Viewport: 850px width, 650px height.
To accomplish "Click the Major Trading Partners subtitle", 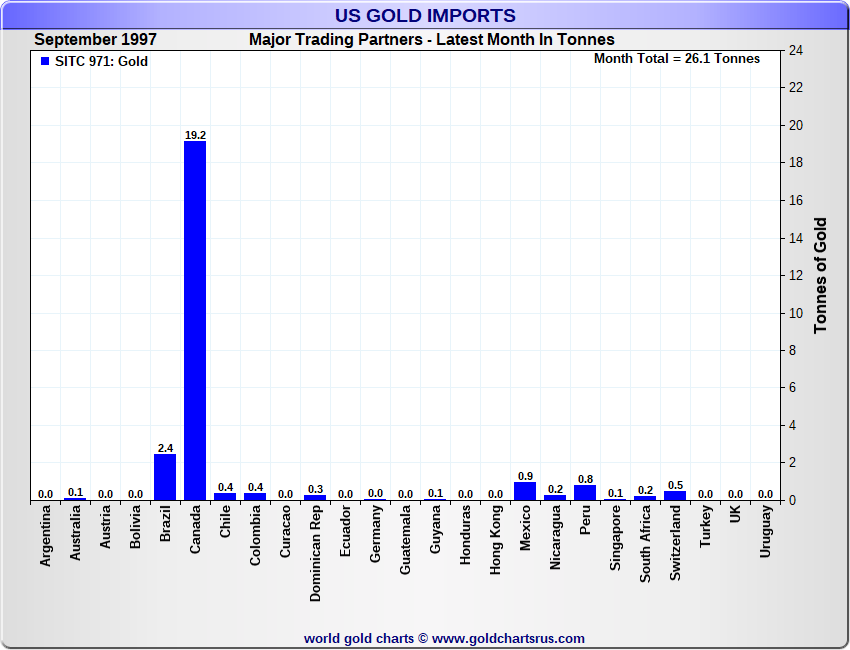I will [432, 40].
